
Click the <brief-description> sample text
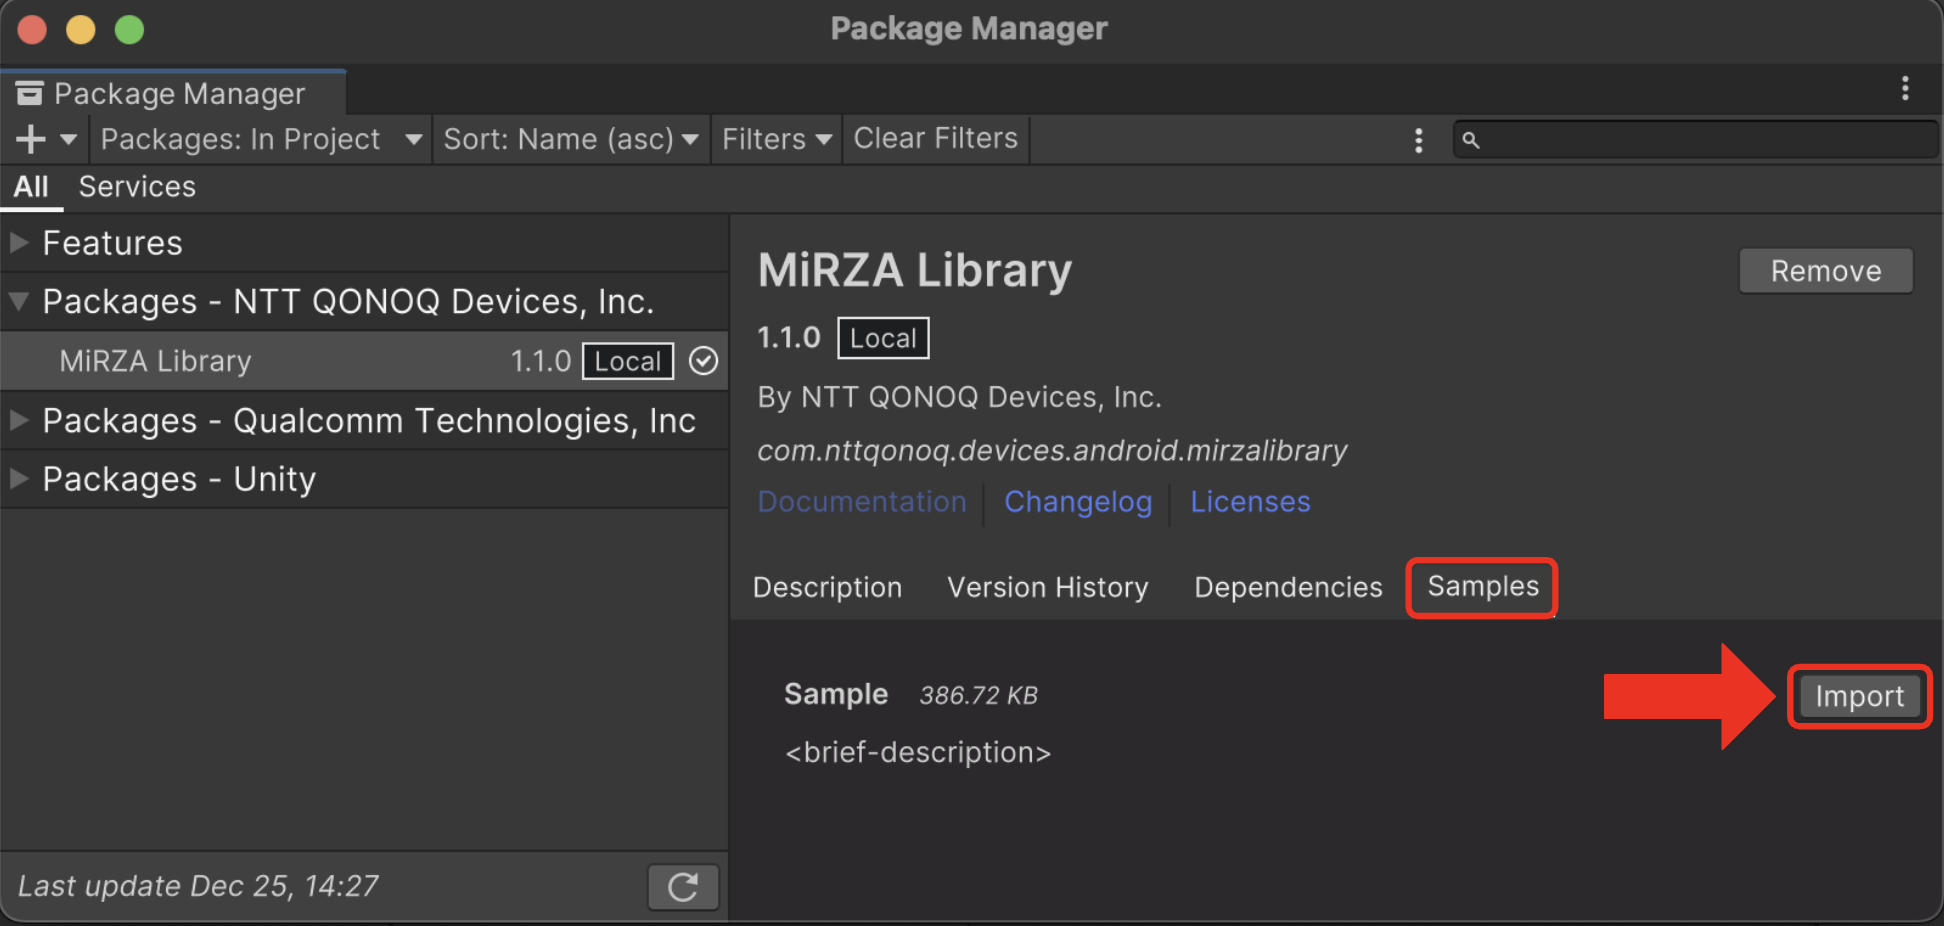coord(918,752)
